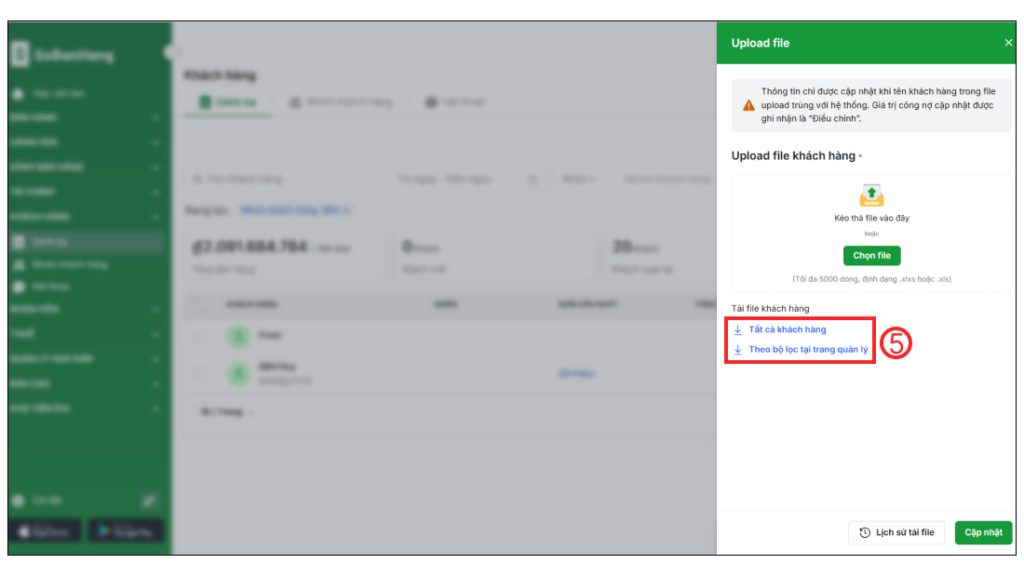1024x577 pixels.
Task: Click the upload tray icon in drop zone
Action: point(872,195)
